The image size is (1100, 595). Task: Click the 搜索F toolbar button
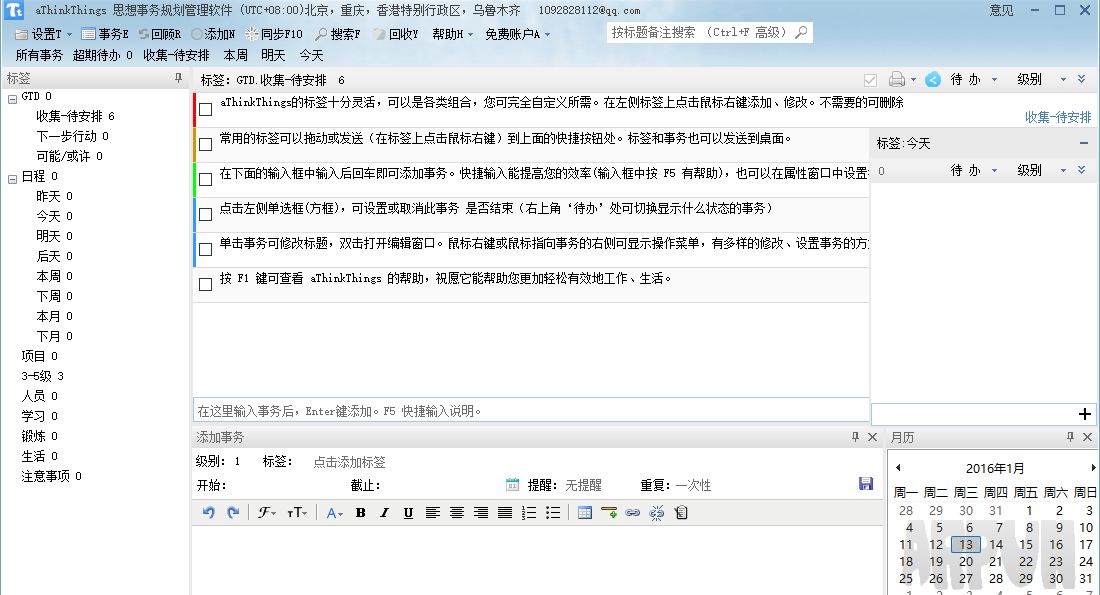(337, 34)
